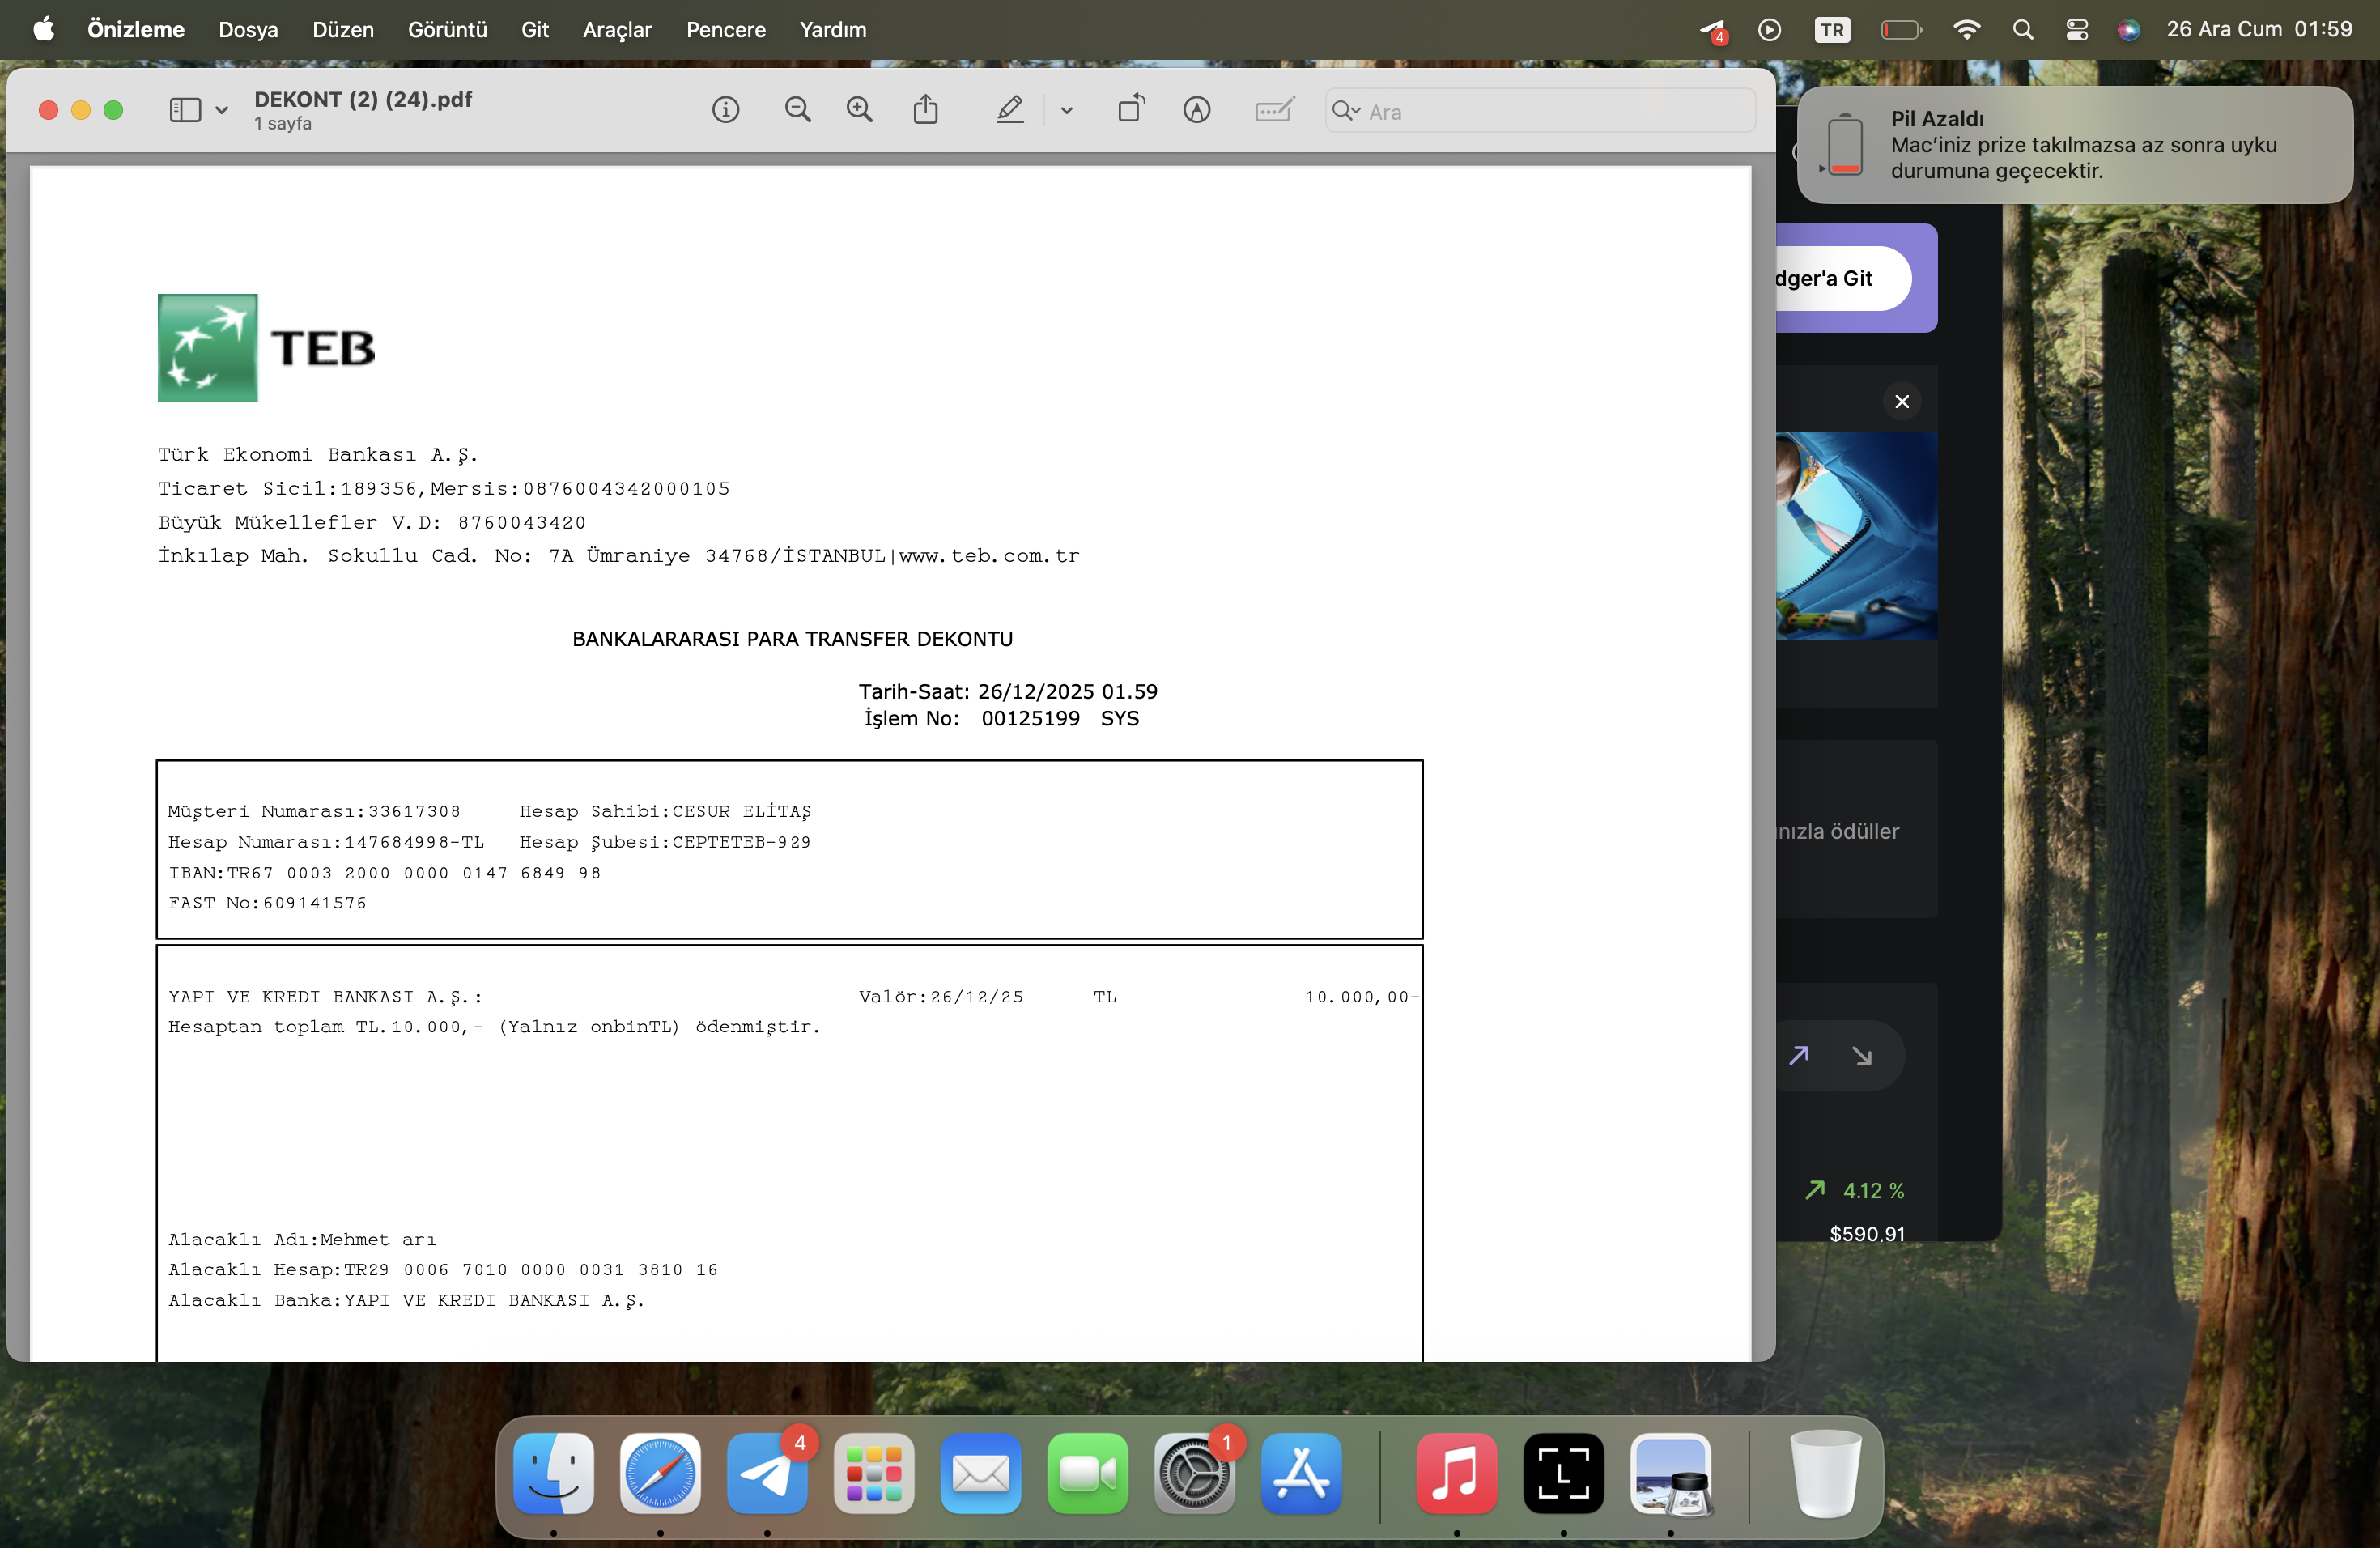Image resolution: width=2380 pixels, height=1548 pixels.
Task: Open the Pencere menu
Action: pos(726,30)
